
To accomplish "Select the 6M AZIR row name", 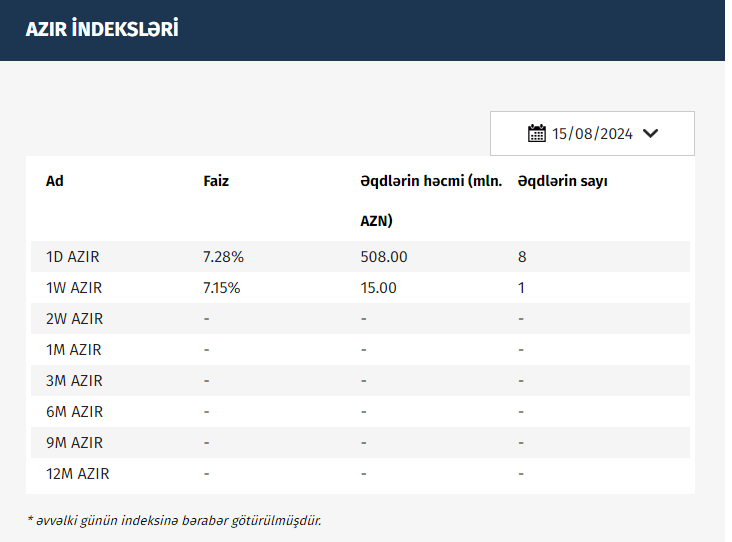I will click(74, 412).
